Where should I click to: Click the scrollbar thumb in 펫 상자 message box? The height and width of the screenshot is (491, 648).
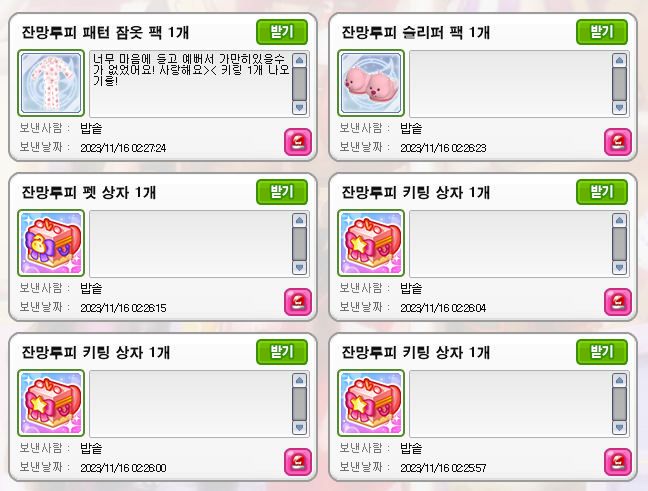300,244
